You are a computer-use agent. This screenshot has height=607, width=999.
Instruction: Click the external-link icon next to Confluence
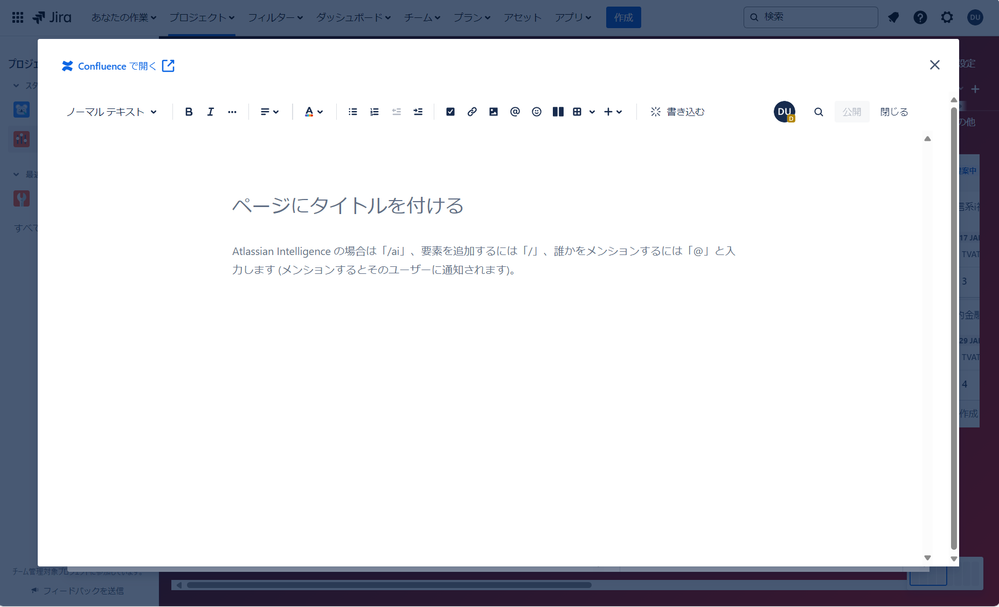pos(168,66)
